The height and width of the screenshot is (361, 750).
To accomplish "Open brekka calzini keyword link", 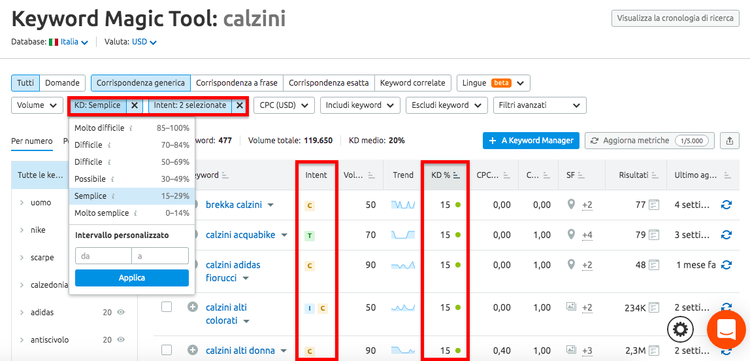I will [234, 205].
